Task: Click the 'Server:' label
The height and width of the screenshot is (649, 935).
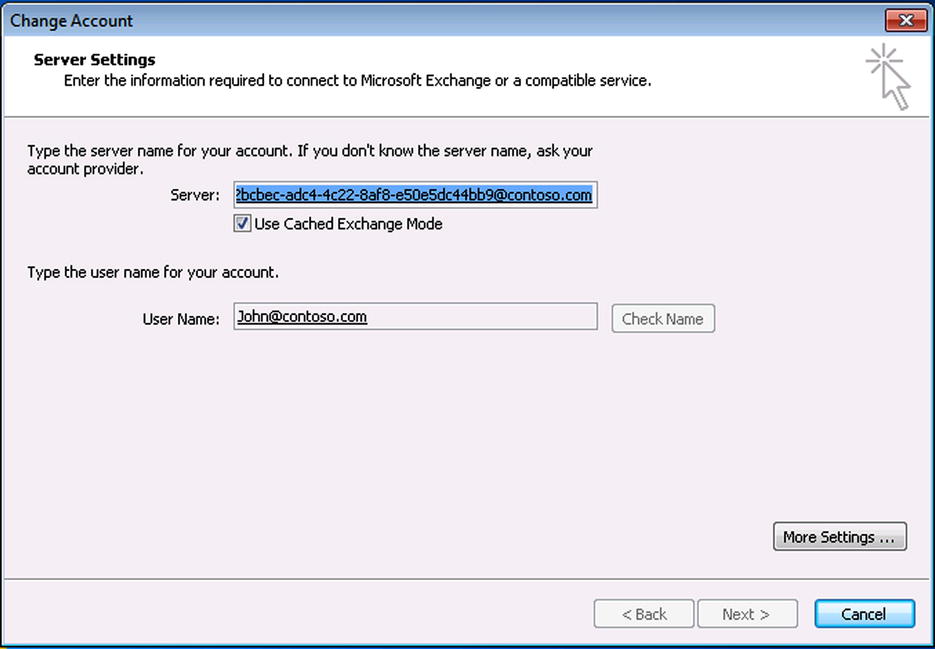Action: coord(195,195)
